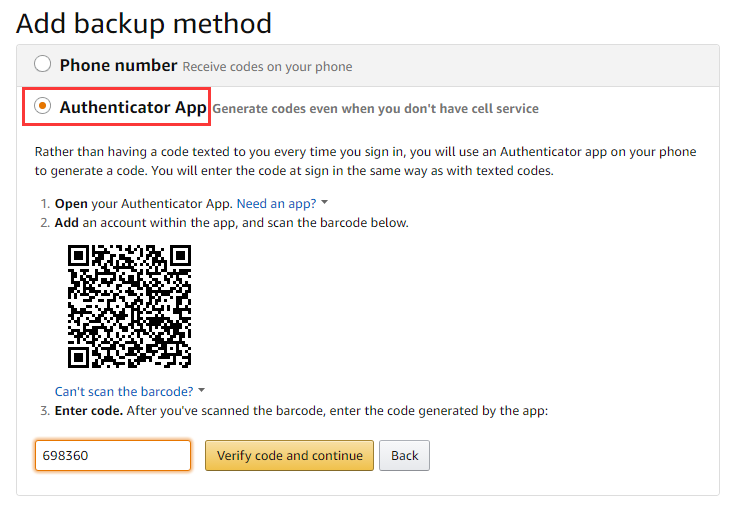Click the "Rather than having a code texted" paragraph
The image size is (733, 517).
point(365,162)
